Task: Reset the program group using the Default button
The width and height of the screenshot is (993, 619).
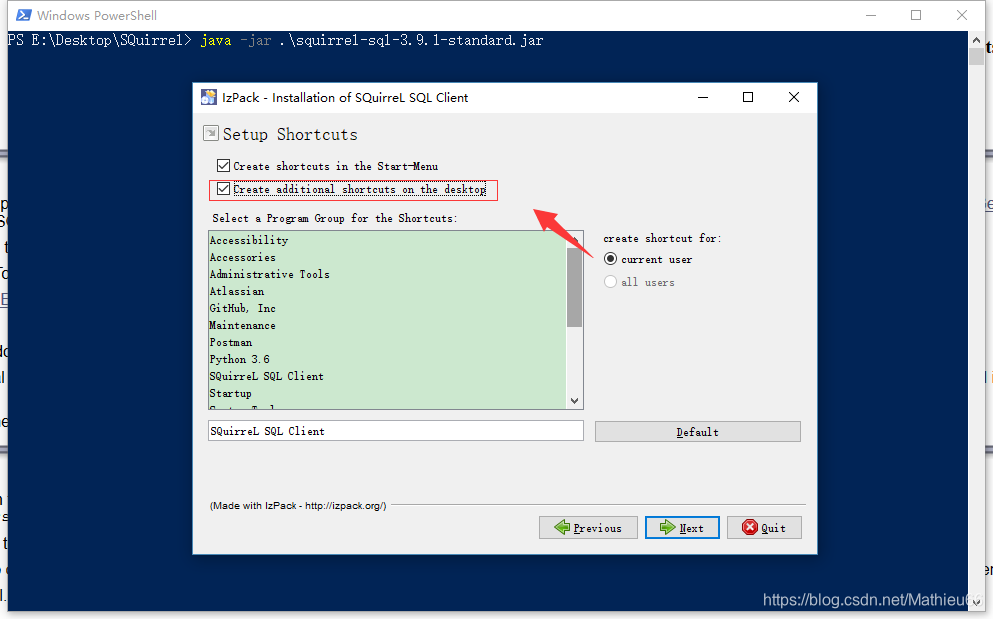Action: [x=698, y=431]
